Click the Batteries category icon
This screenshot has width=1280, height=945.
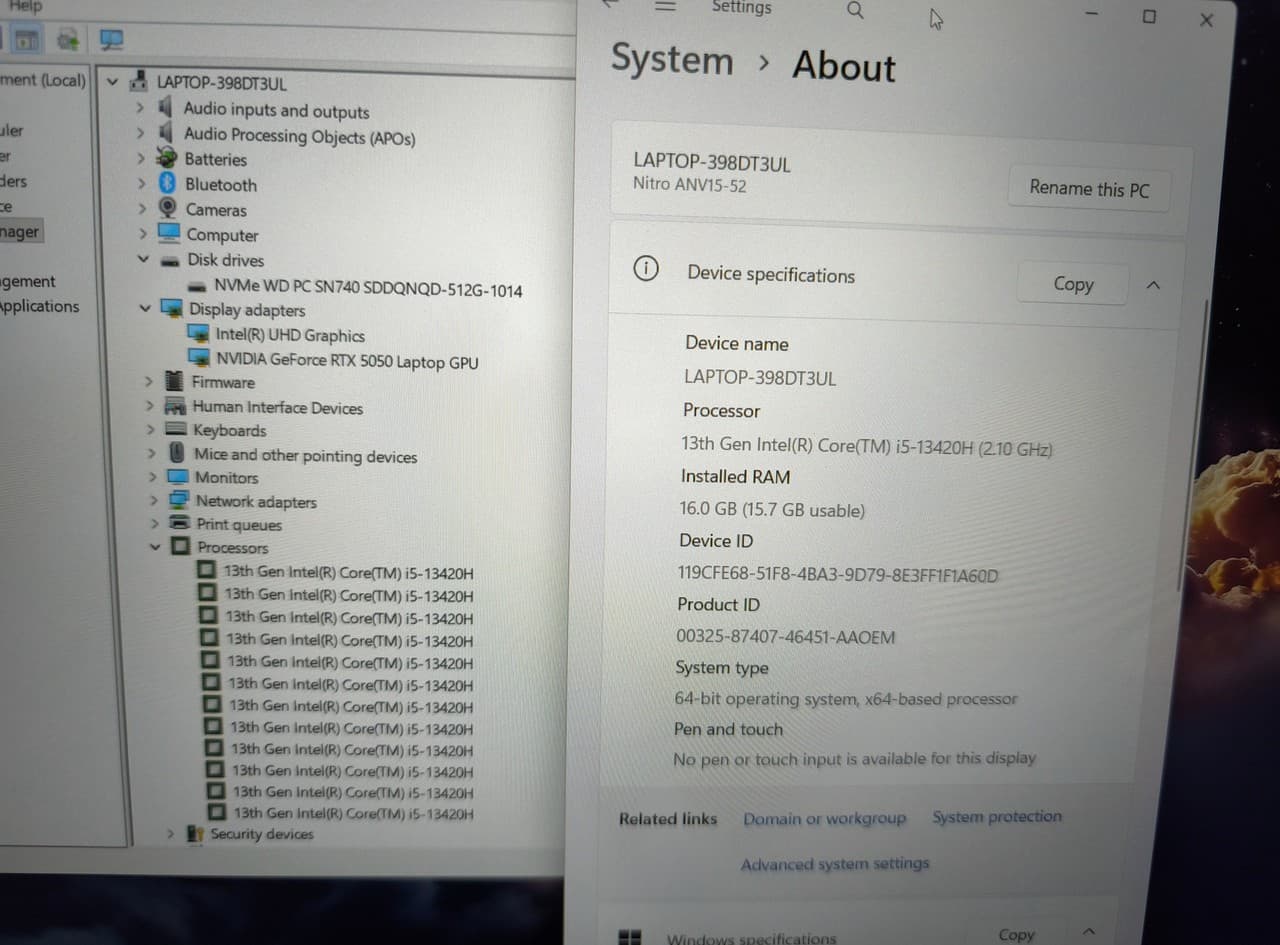click(x=167, y=158)
